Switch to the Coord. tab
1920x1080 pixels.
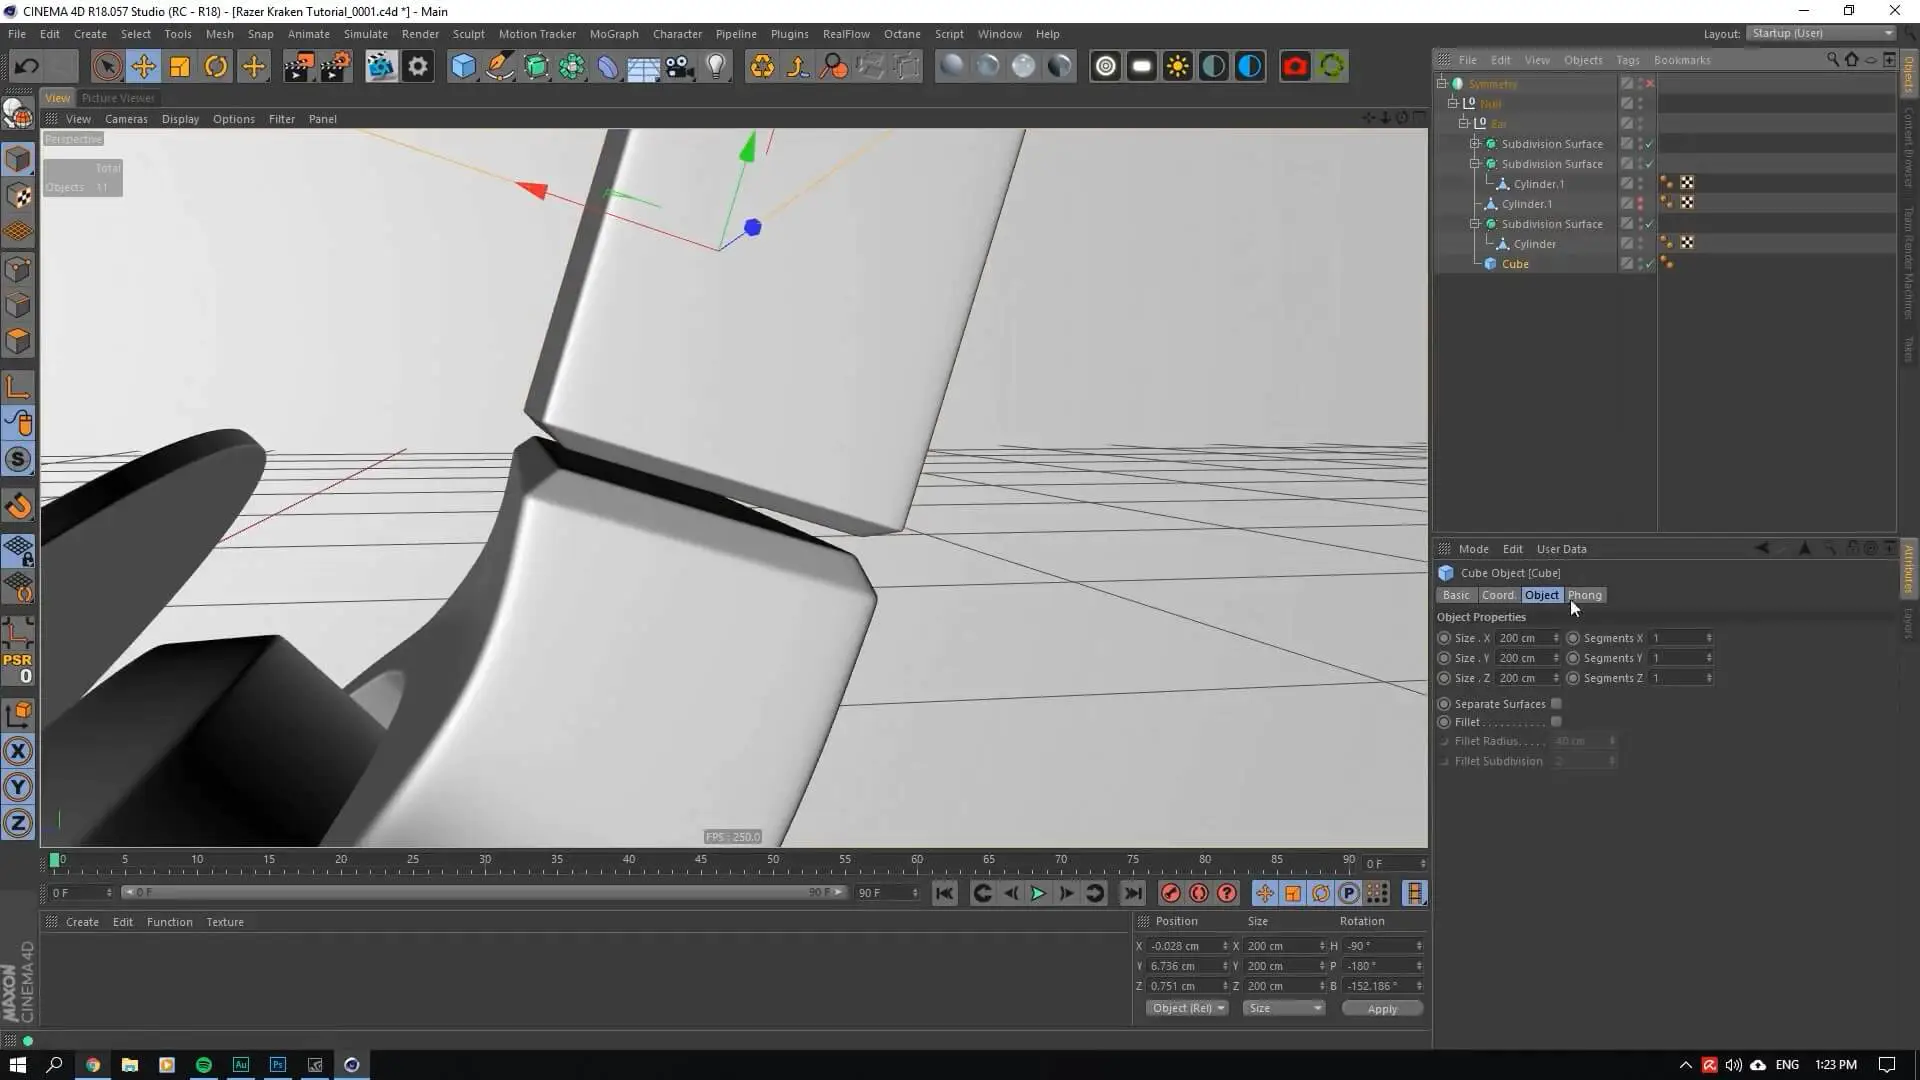[x=1498, y=595]
